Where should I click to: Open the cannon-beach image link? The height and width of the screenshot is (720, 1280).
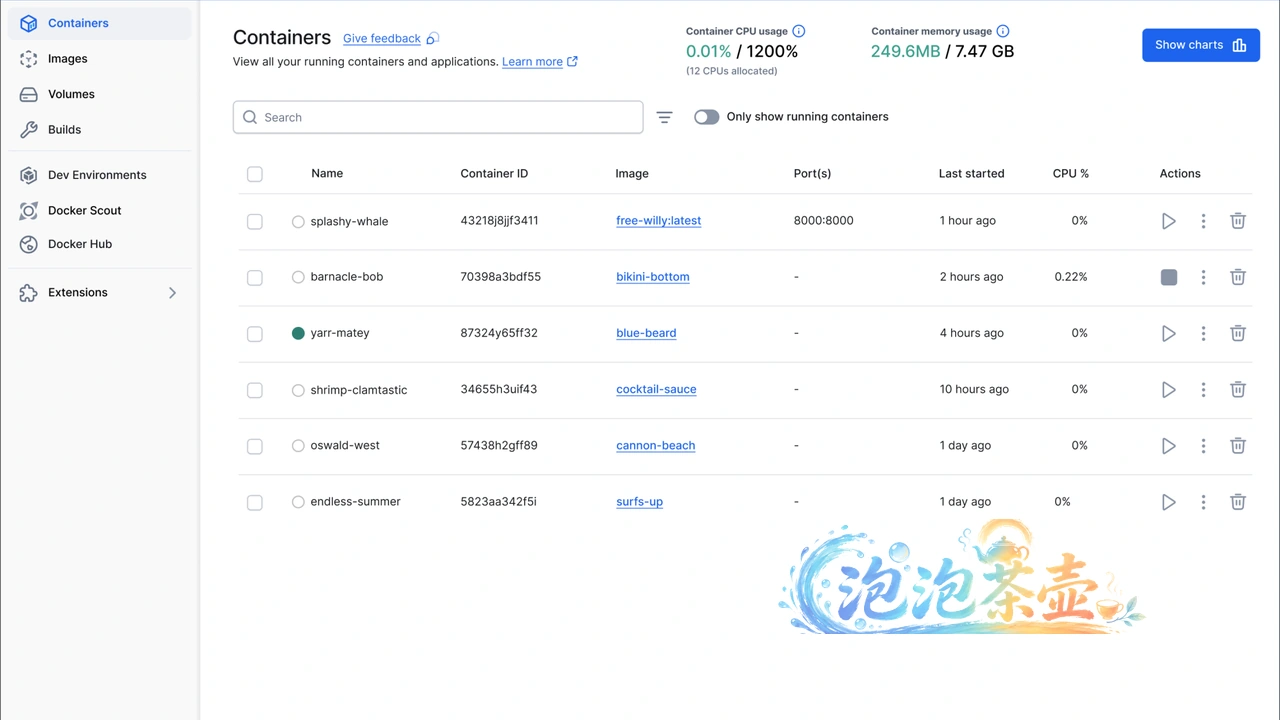point(655,446)
